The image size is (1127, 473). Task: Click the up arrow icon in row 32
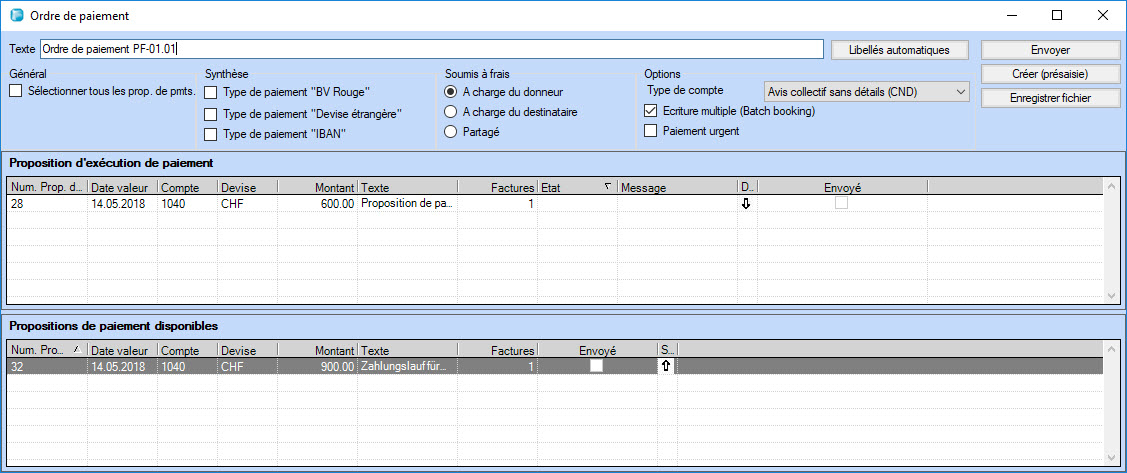point(666,367)
